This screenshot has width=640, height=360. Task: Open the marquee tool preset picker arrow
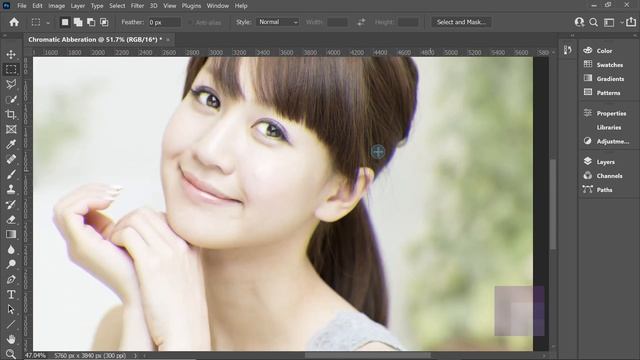[48, 23]
